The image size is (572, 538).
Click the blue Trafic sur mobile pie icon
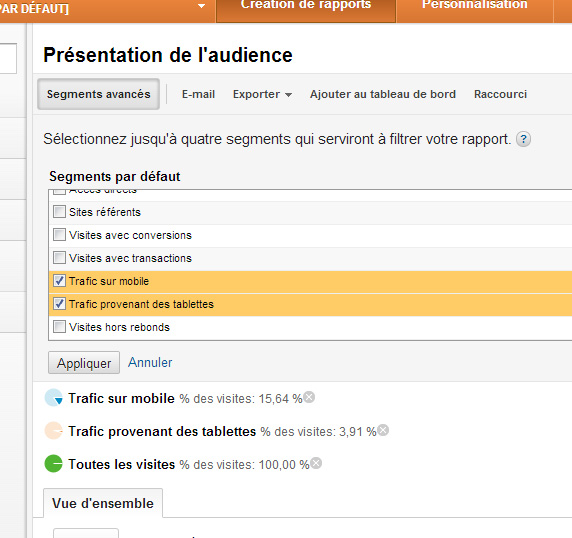pyautogui.click(x=54, y=398)
